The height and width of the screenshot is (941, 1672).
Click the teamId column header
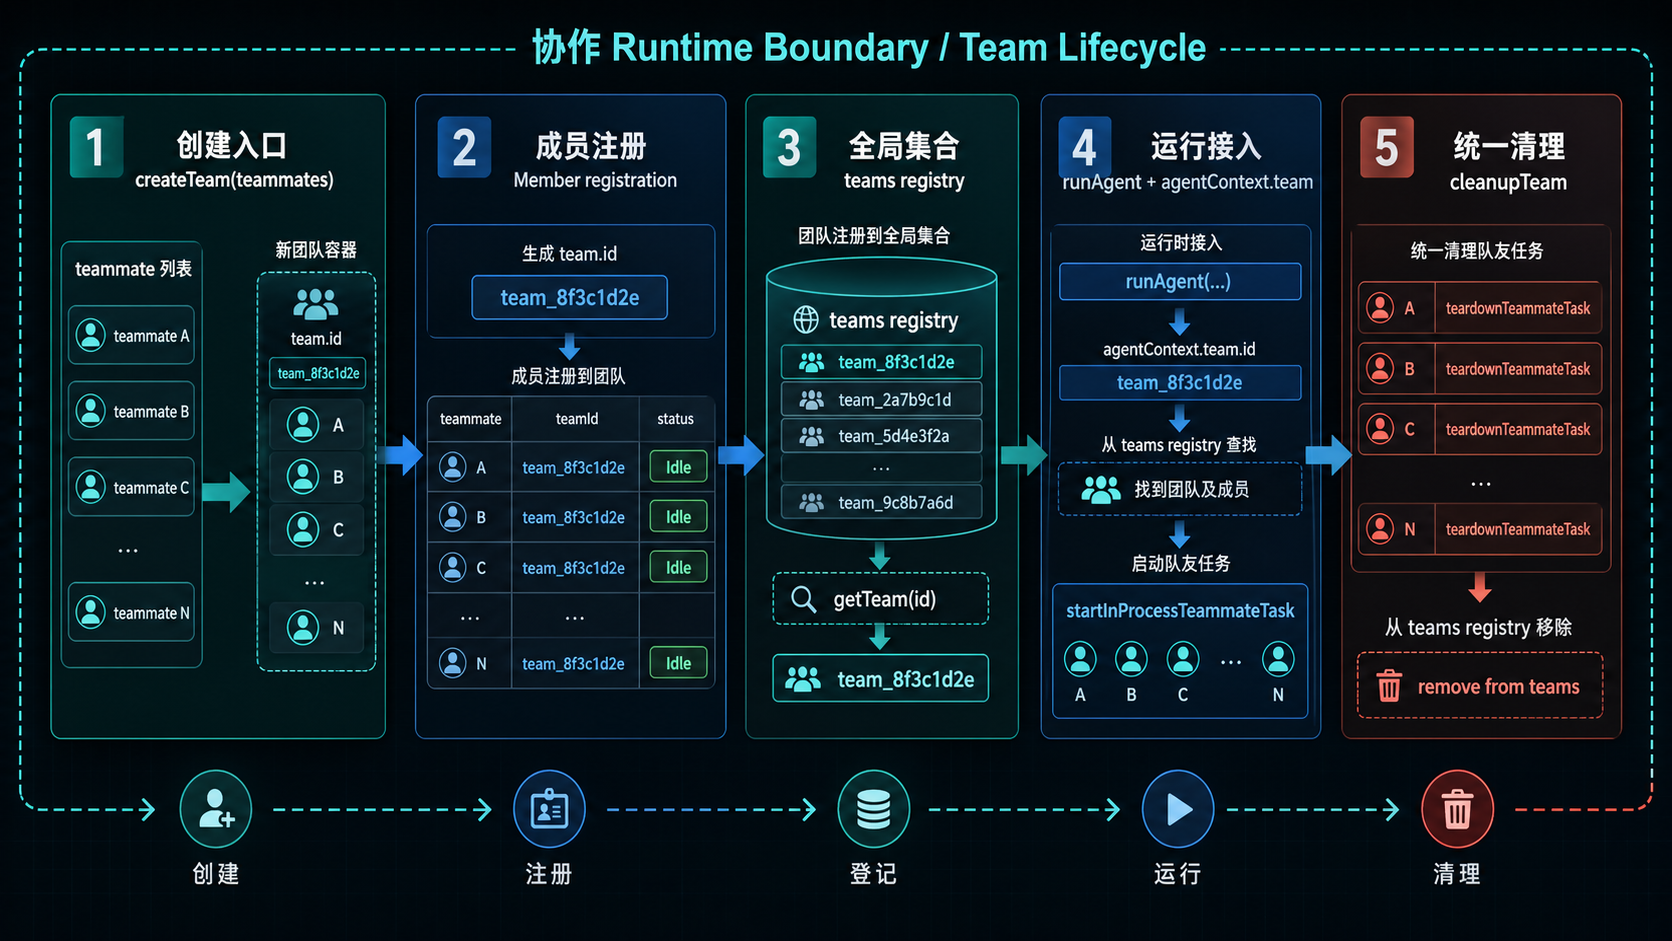click(x=577, y=418)
